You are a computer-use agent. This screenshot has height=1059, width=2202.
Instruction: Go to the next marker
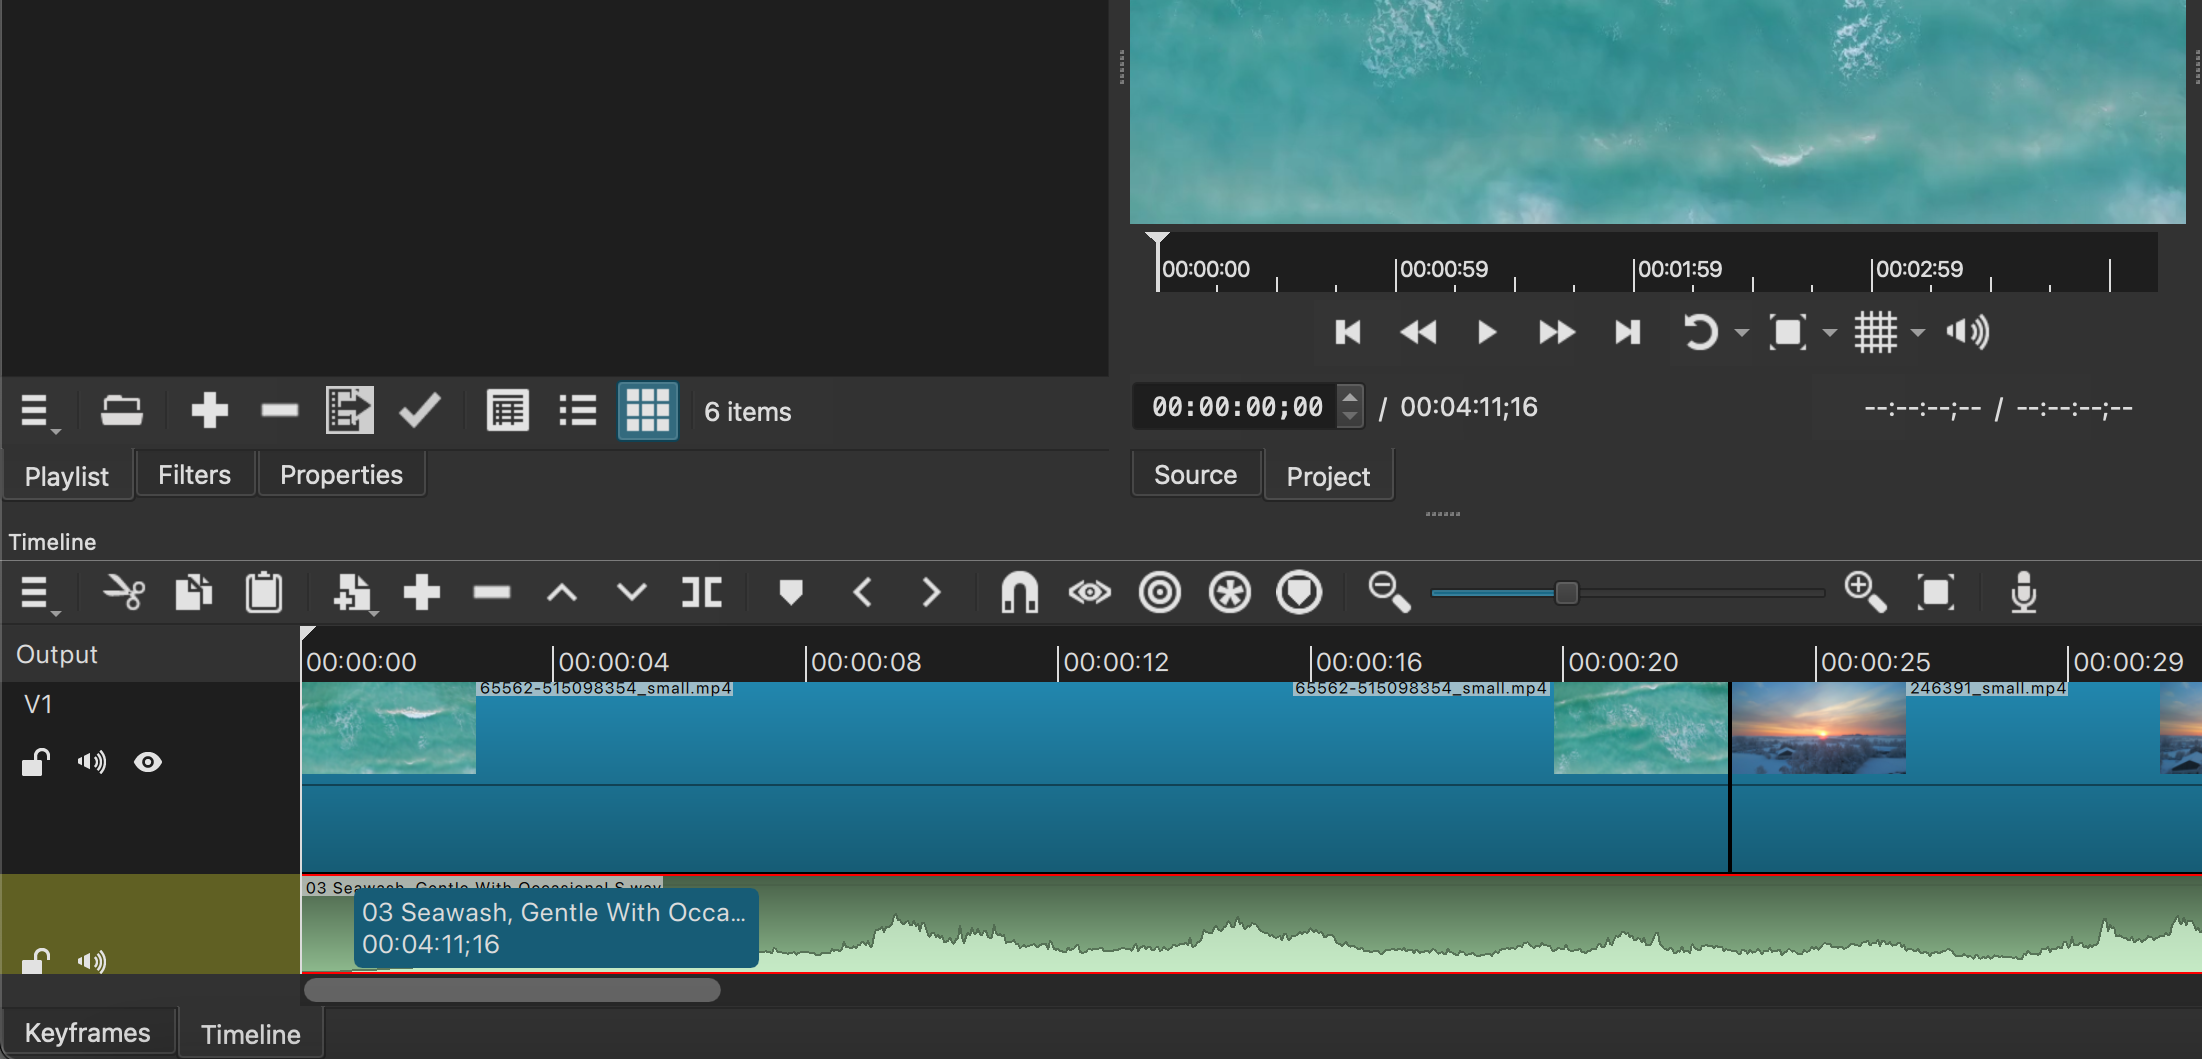tap(931, 592)
